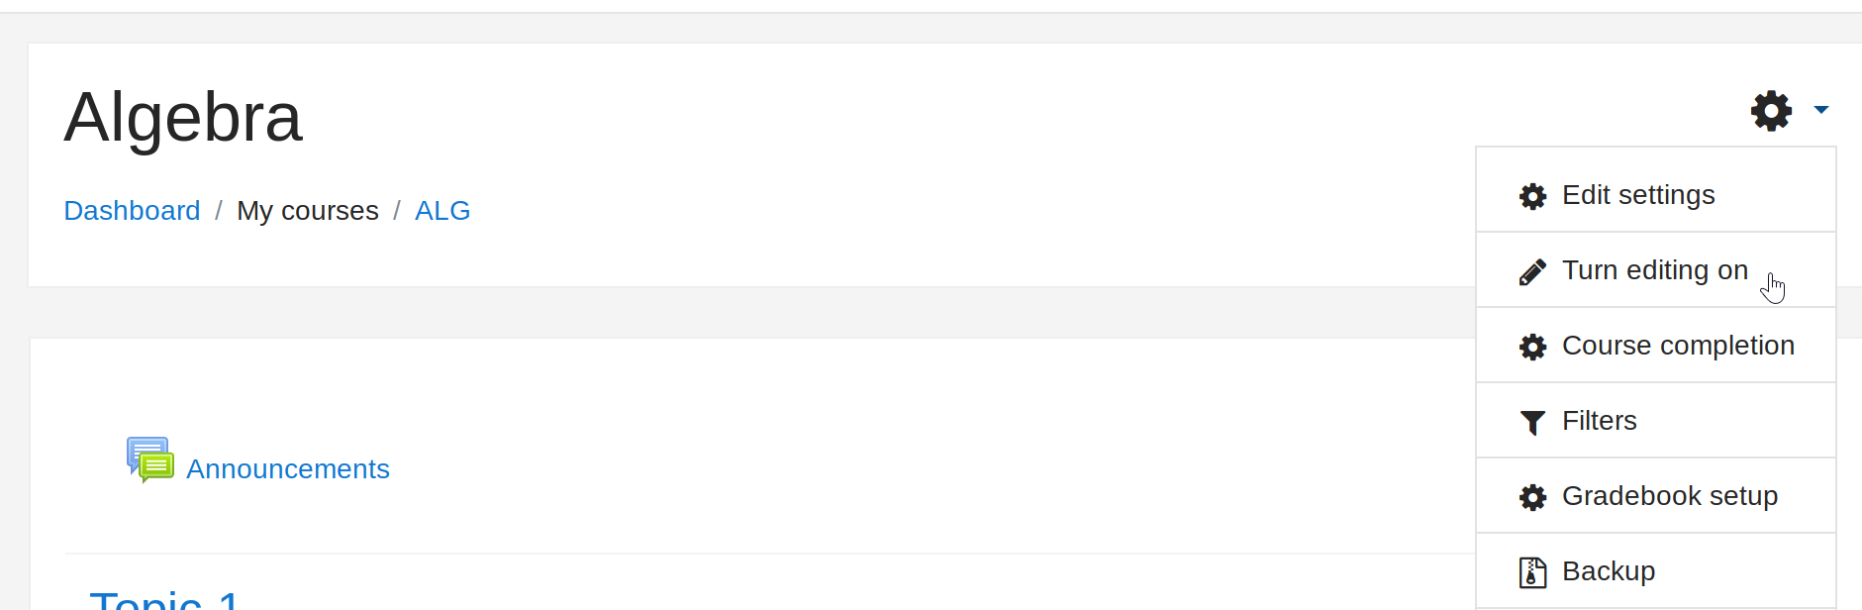Choose Turn editing on menu item

[x=1654, y=270]
